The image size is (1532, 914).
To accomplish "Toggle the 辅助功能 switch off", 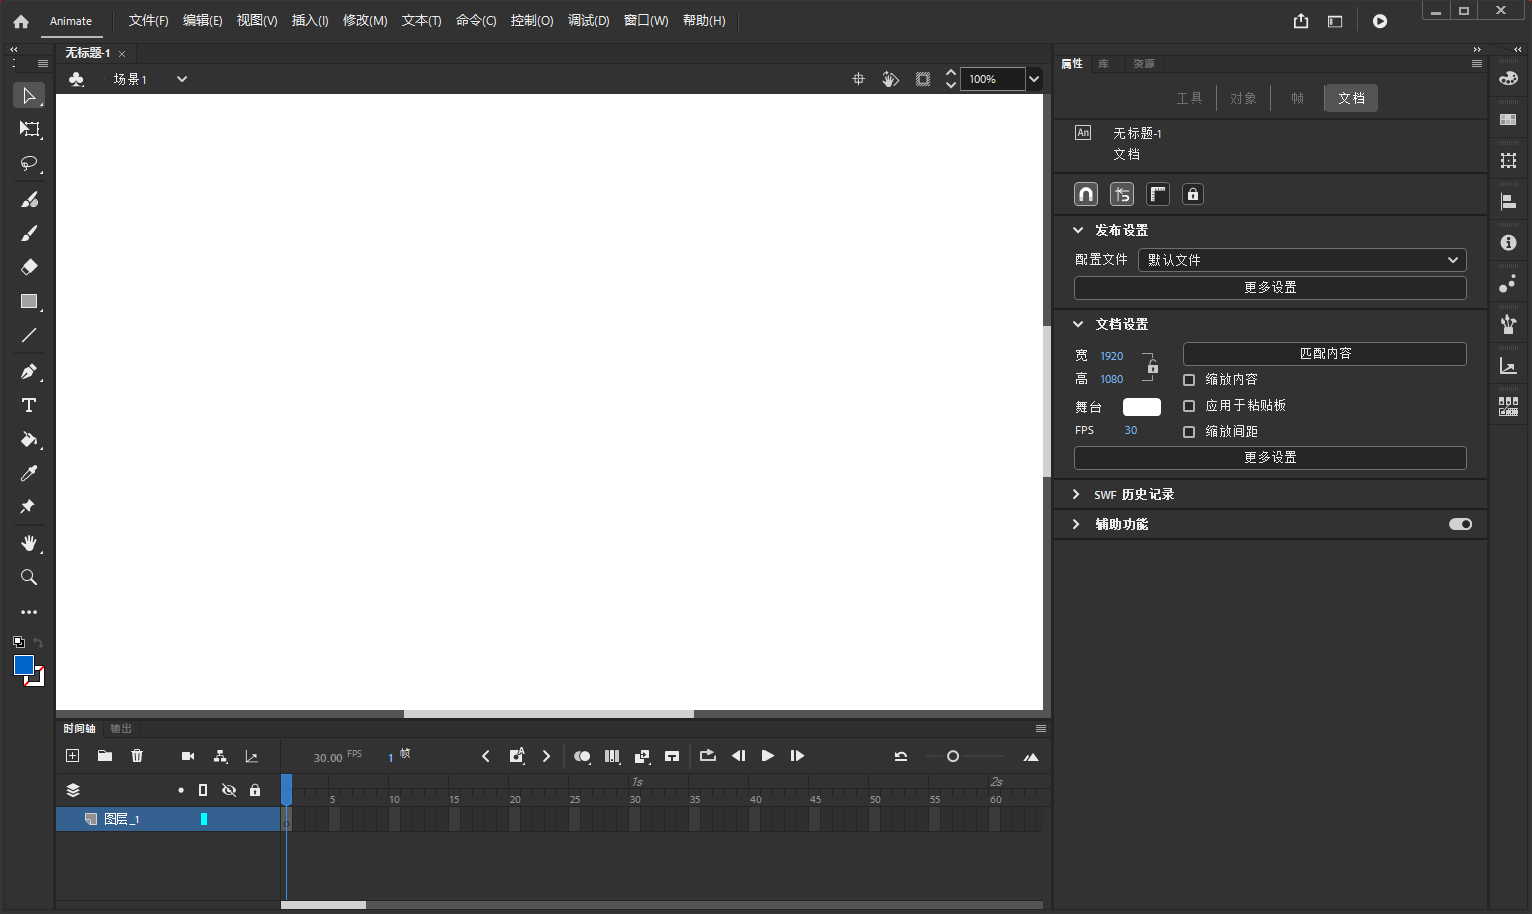I will pos(1459,523).
